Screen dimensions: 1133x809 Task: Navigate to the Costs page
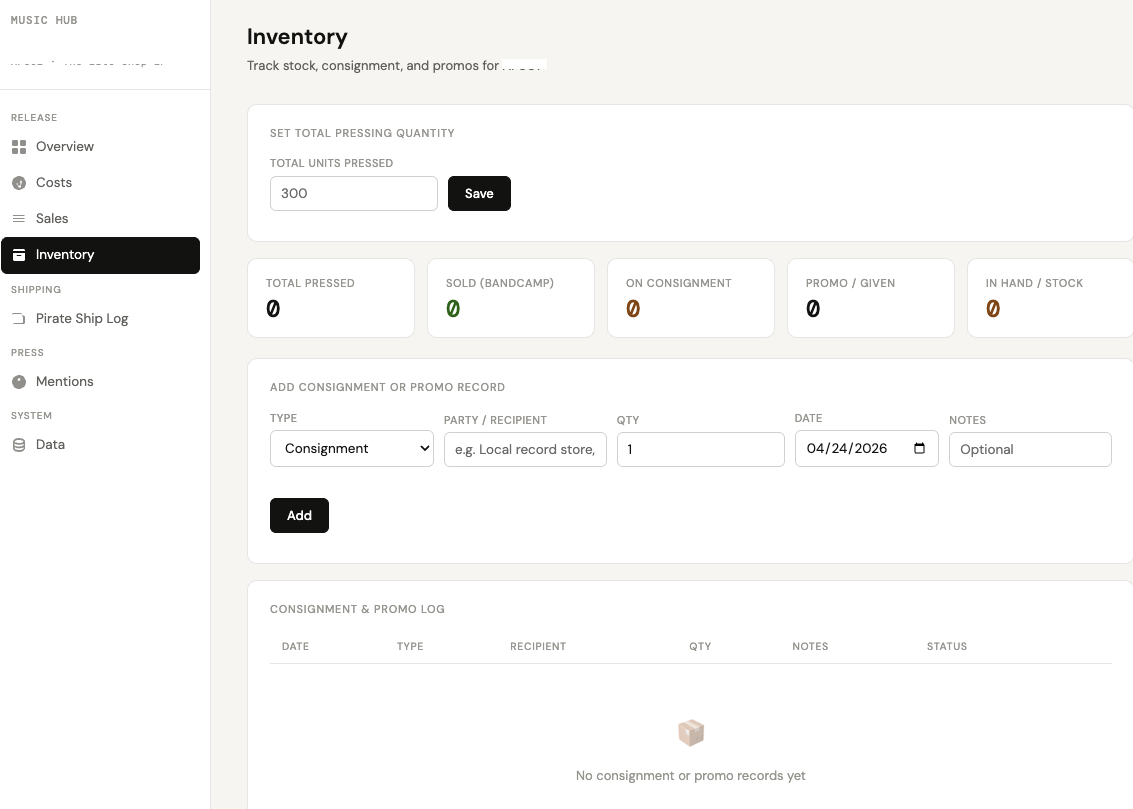(55, 182)
